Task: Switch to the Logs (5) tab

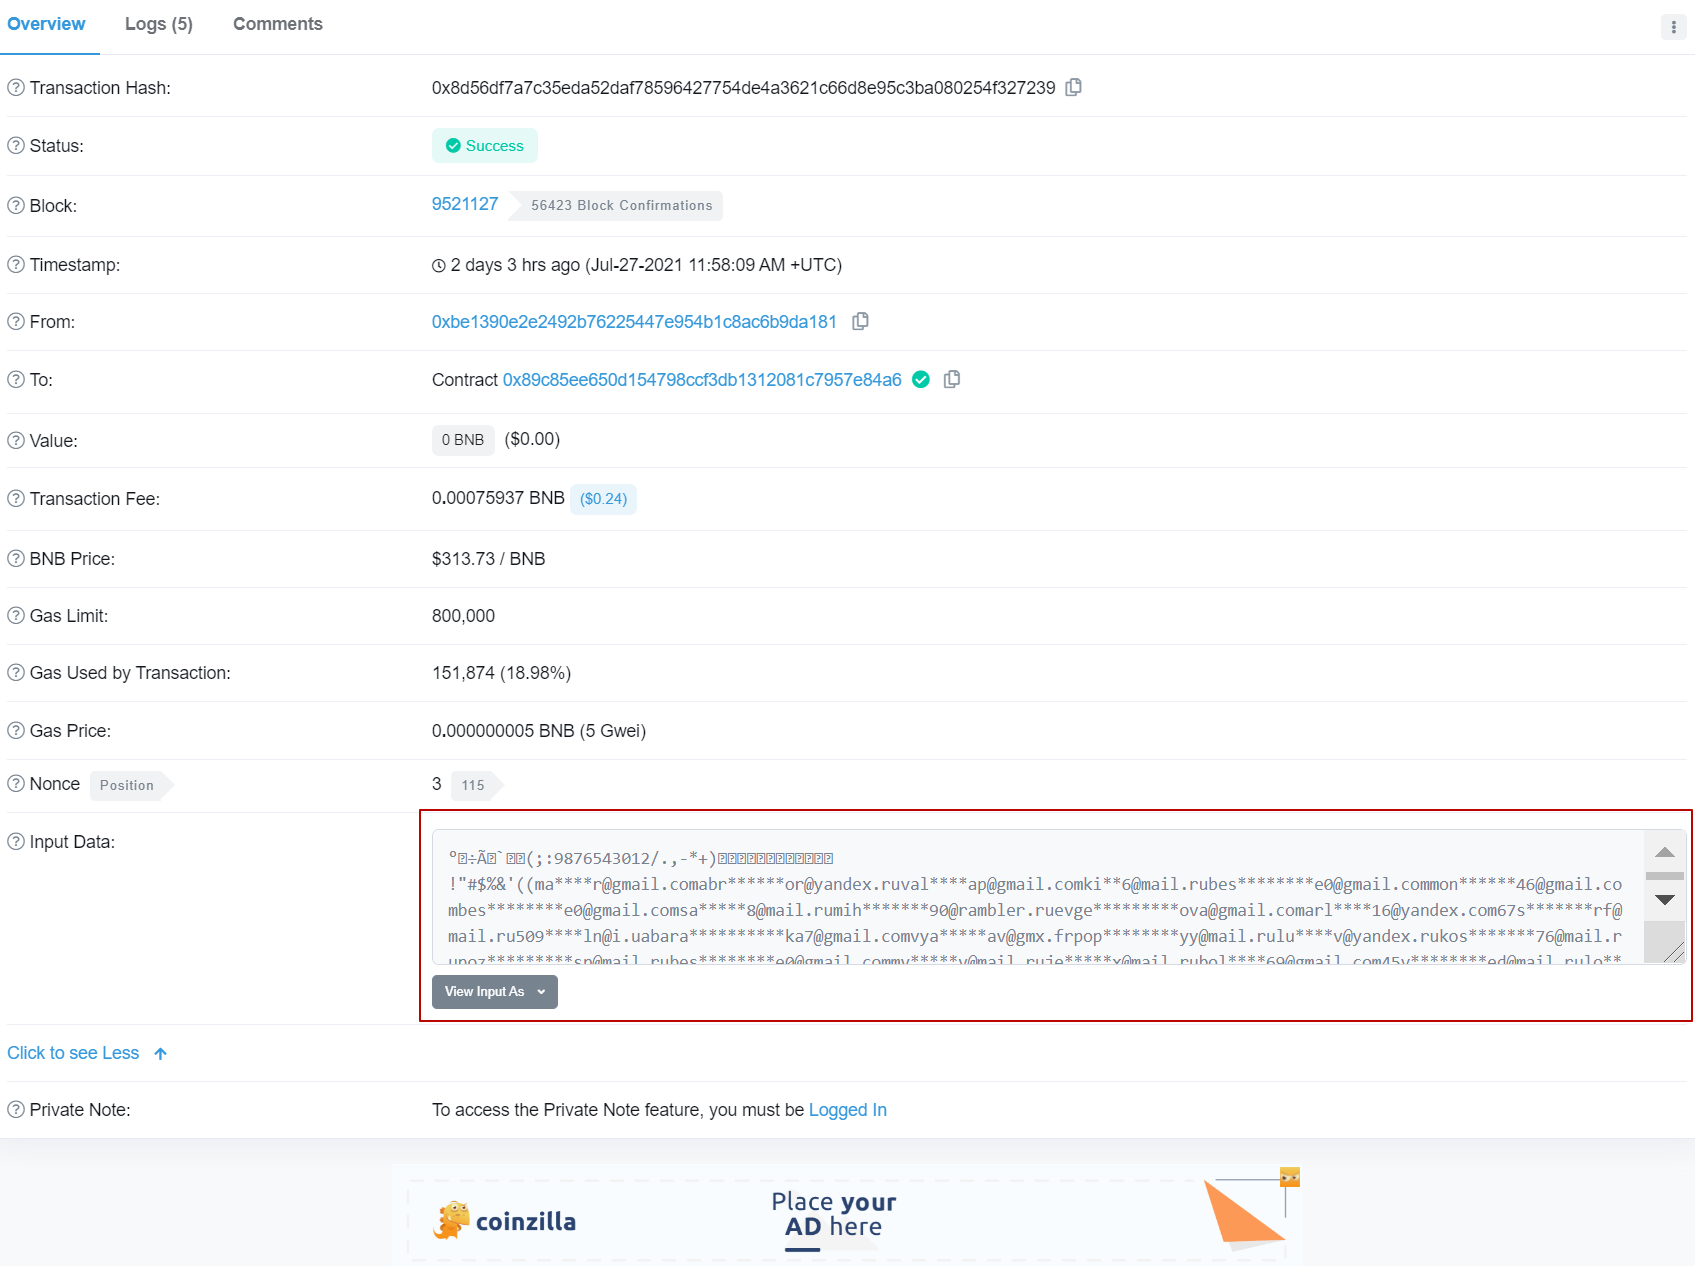Action: pos(158,24)
